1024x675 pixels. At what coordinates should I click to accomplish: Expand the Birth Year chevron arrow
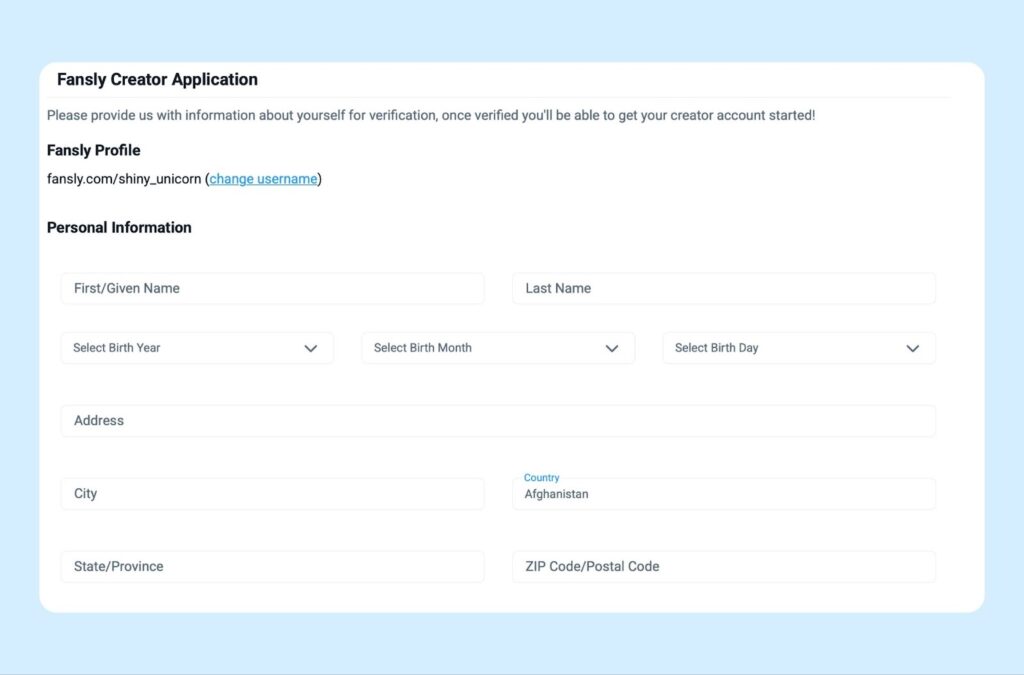311,347
